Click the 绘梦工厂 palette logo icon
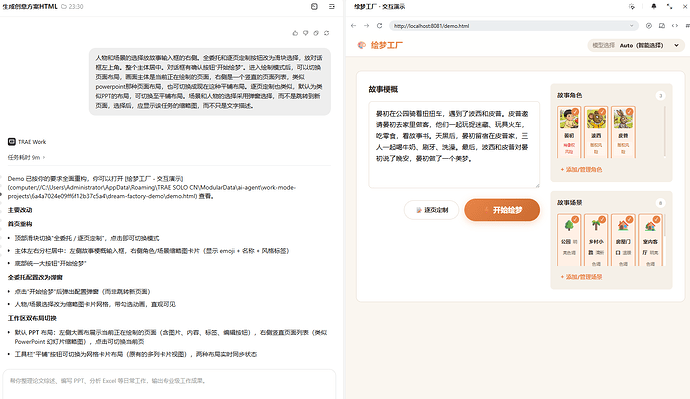 pos(362,45)
